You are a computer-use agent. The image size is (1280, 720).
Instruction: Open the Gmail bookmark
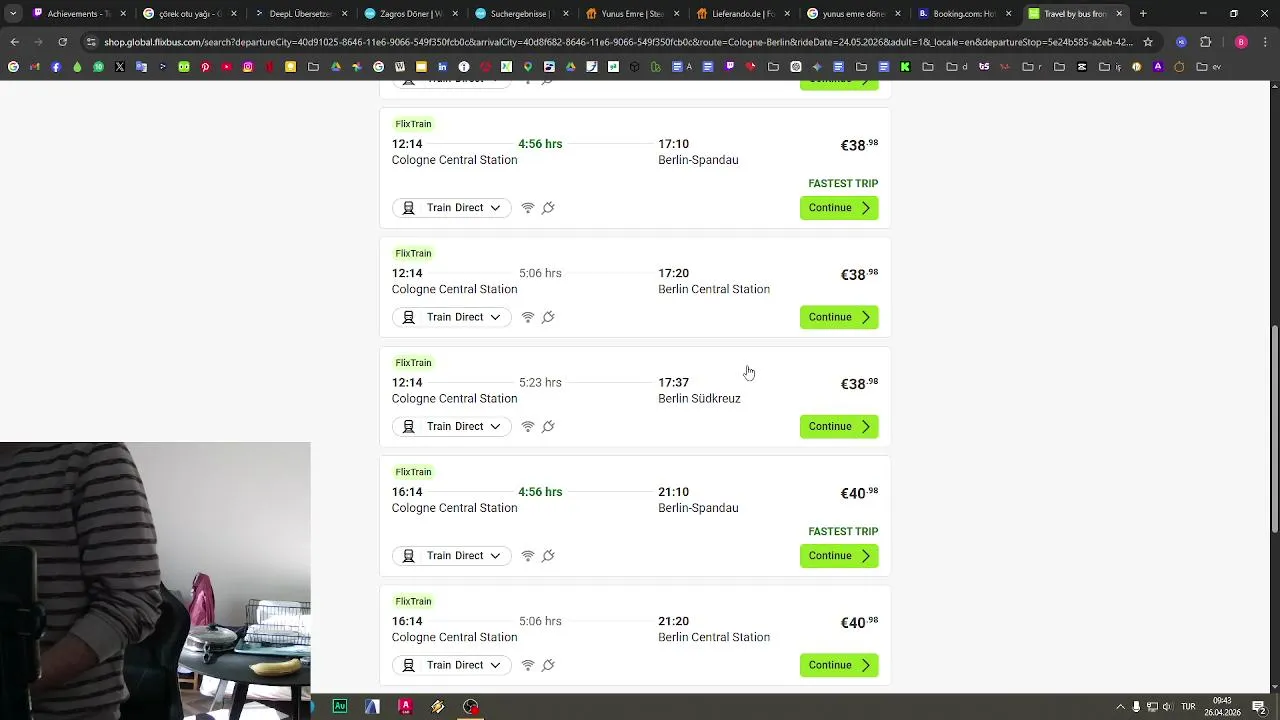(34, 67)
